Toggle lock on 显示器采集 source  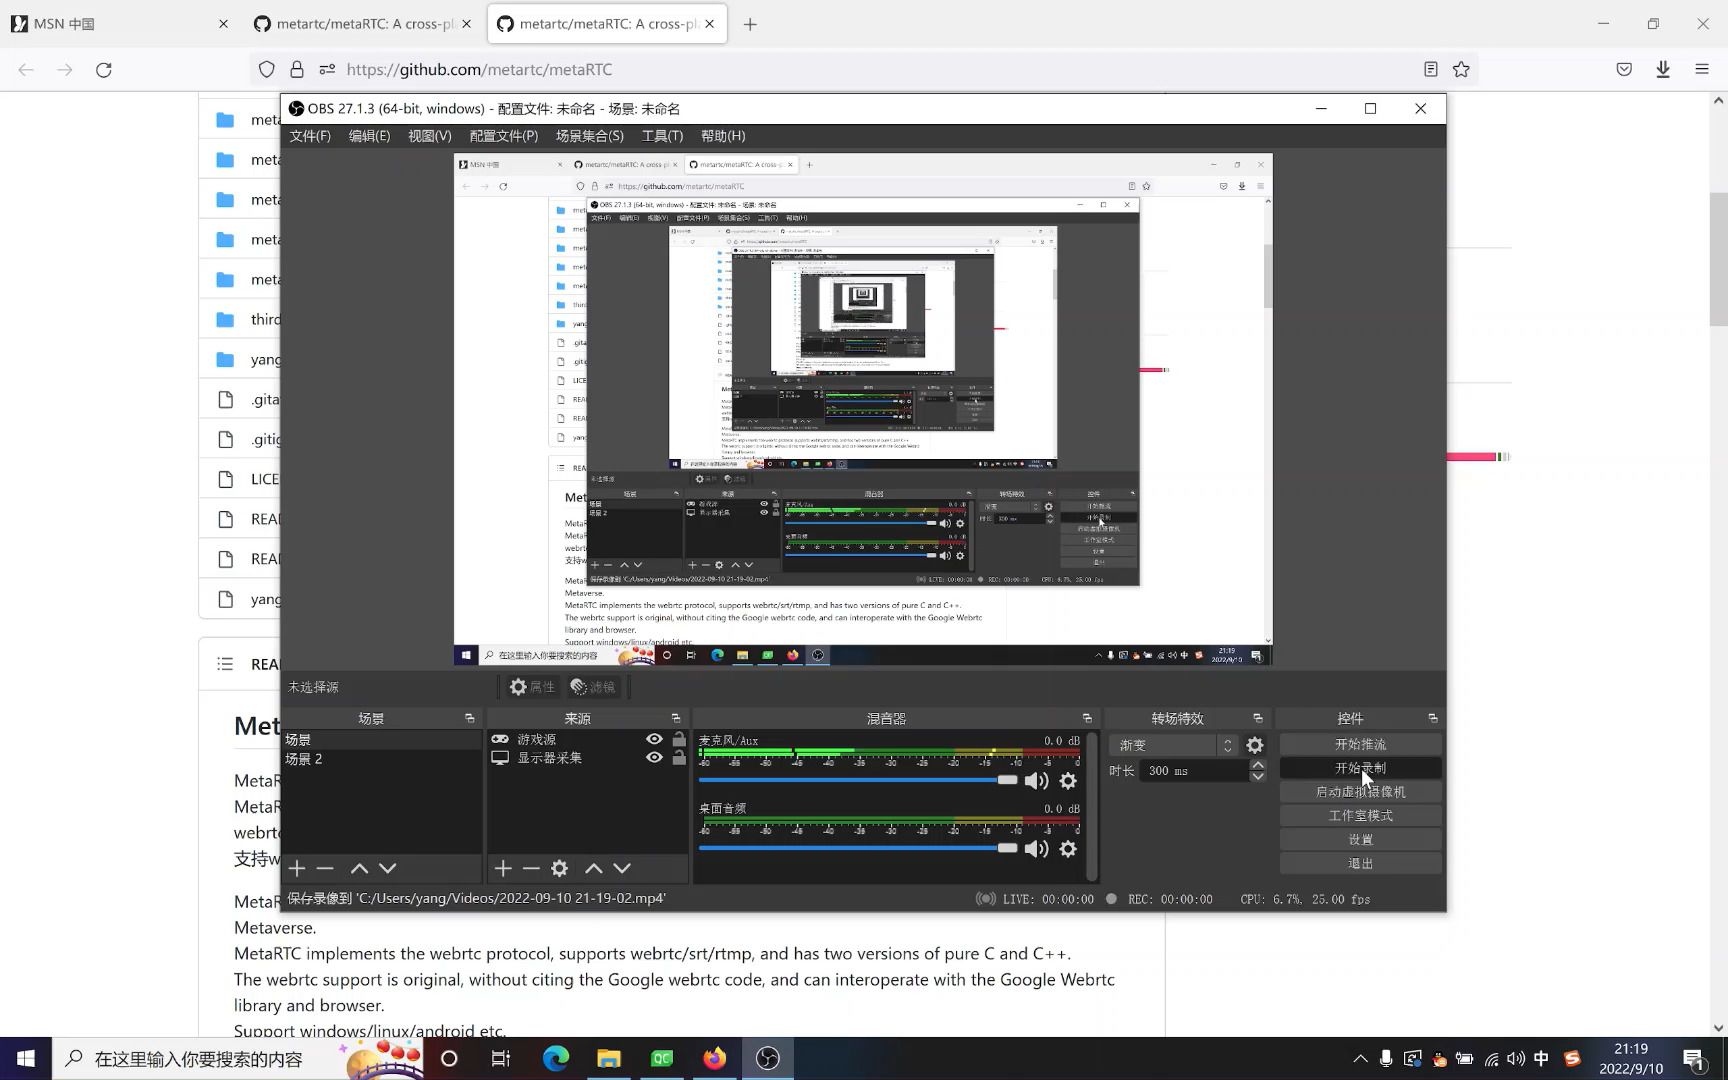[x=679, y=757]
